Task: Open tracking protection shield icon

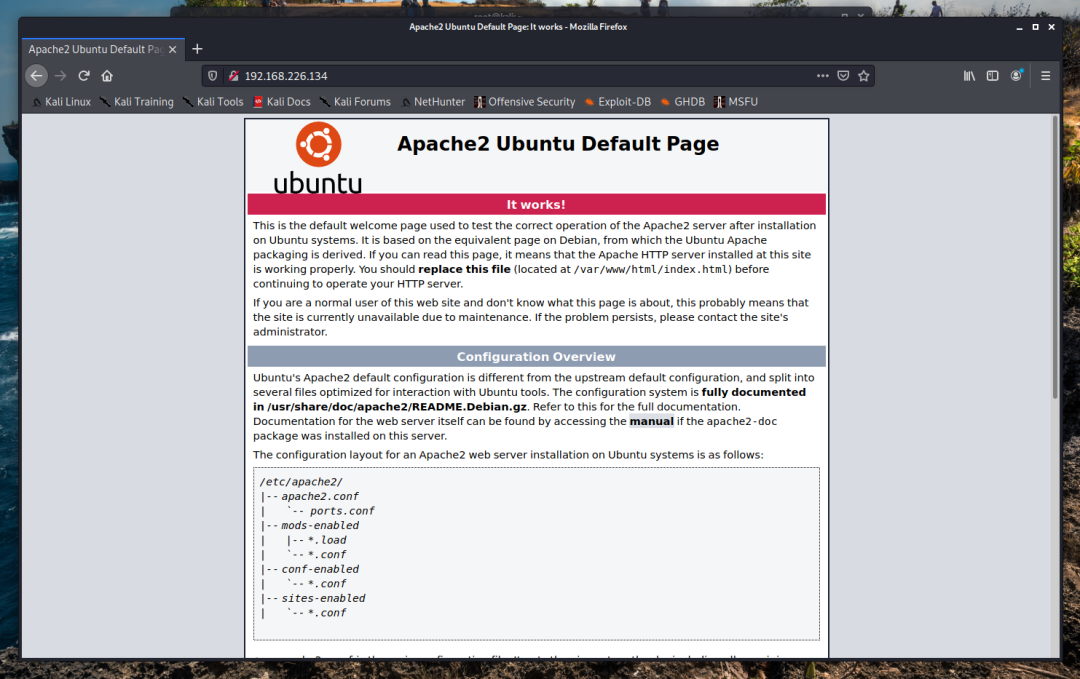Action: (x=213, y=76)
